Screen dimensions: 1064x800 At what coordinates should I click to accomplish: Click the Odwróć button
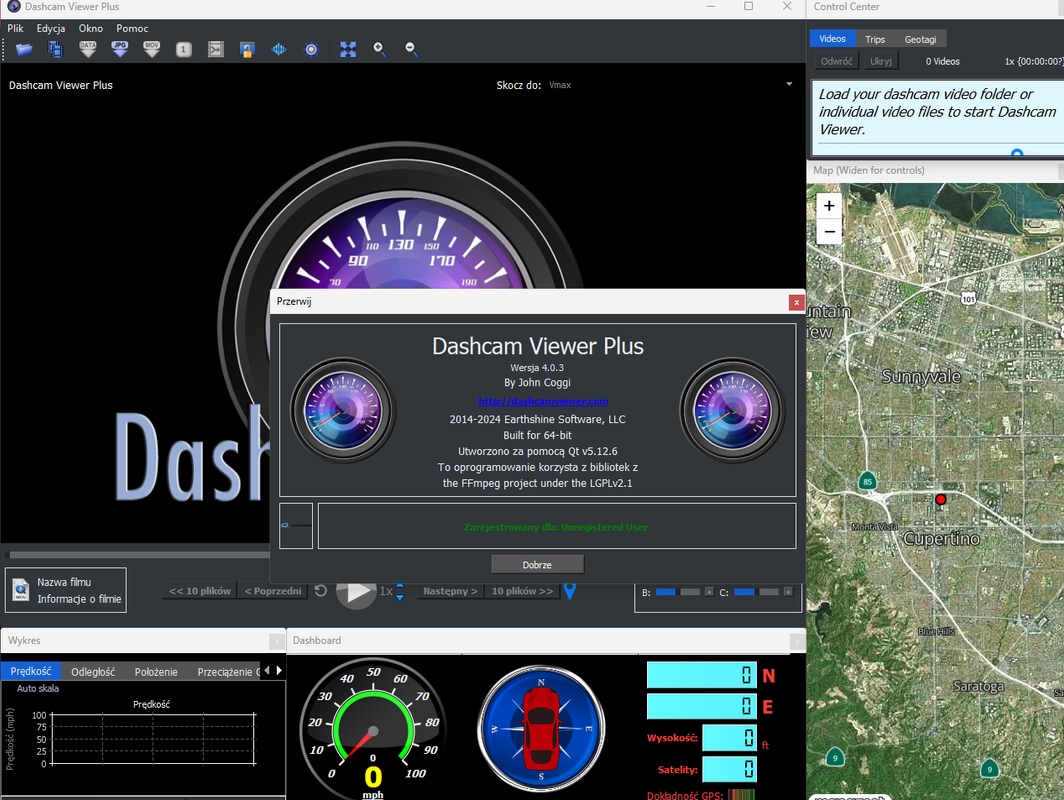tap(836, 61)
